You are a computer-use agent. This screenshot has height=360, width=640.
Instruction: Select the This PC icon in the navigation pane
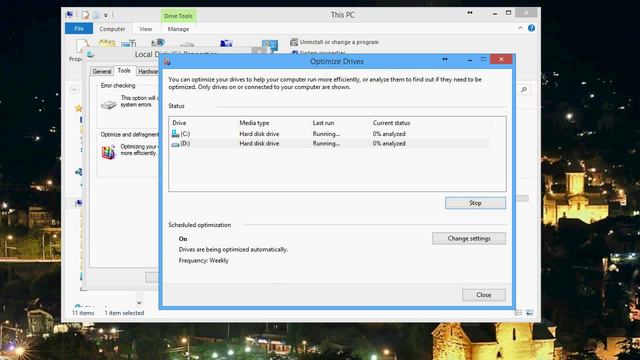(79, 203)
